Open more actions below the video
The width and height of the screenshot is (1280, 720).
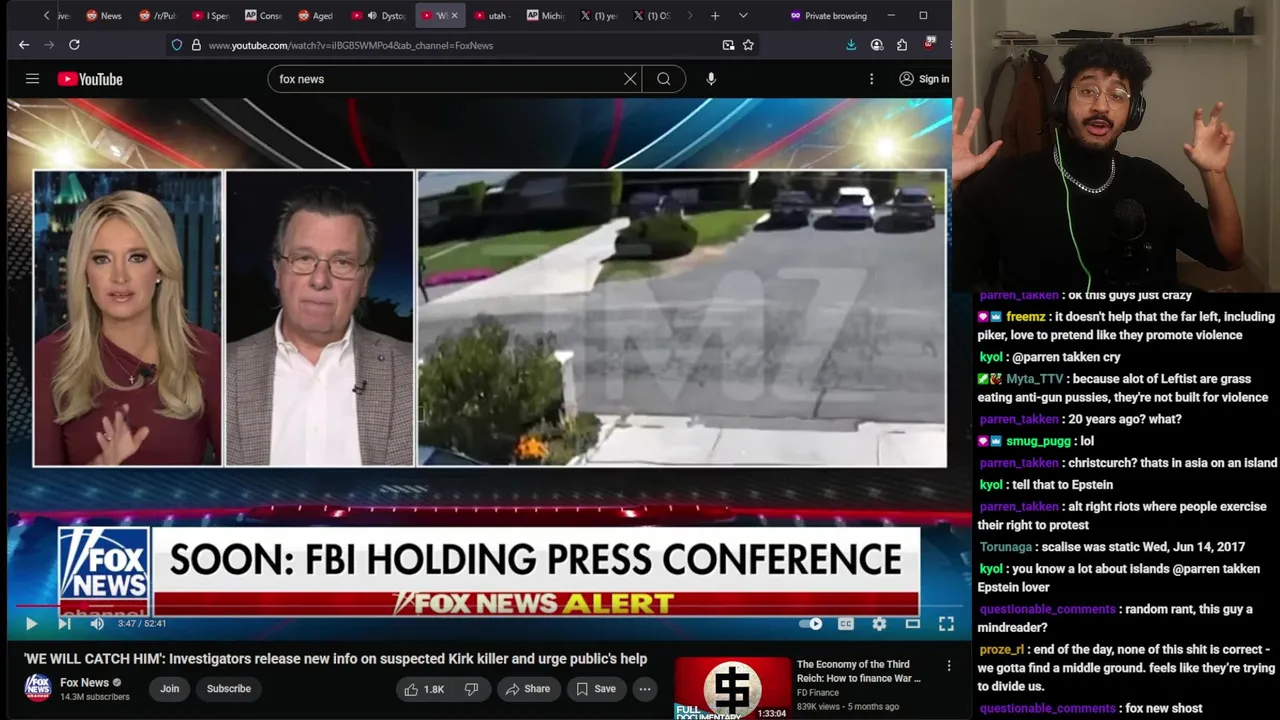pos(645,689)
